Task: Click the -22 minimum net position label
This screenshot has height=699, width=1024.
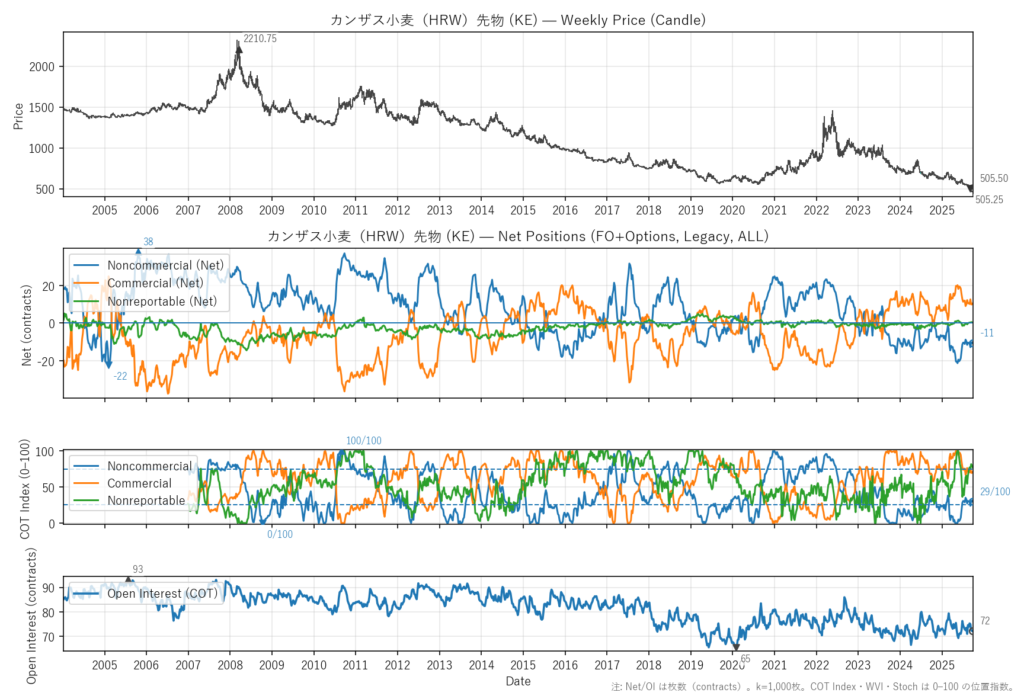Action: [120, 376]
